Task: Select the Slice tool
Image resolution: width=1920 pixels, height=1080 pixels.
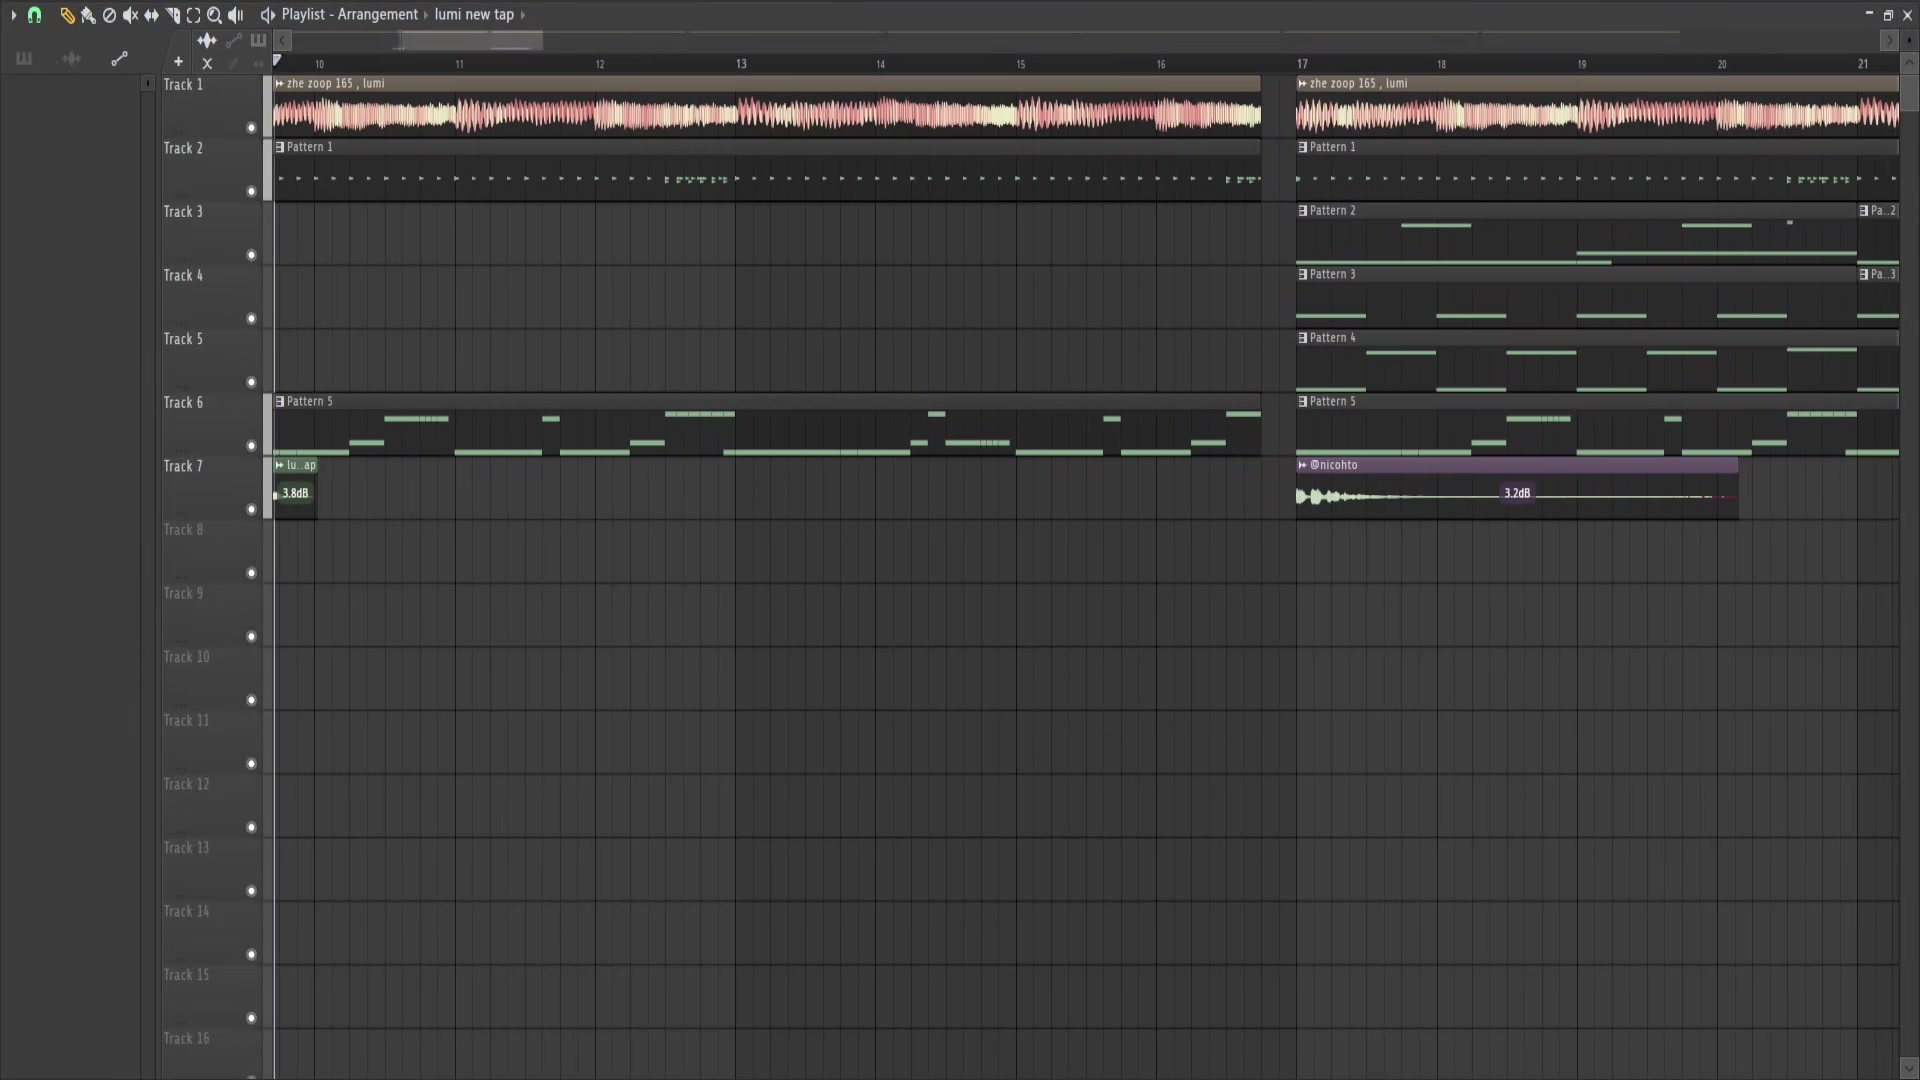Action: click(x=172, y=15)
